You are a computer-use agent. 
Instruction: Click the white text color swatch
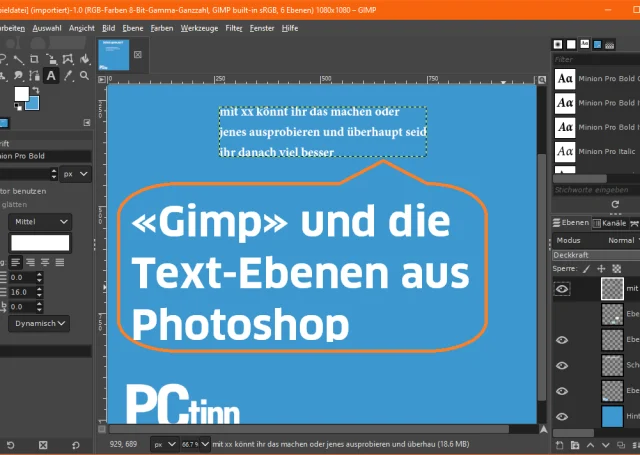click(40, 243)
